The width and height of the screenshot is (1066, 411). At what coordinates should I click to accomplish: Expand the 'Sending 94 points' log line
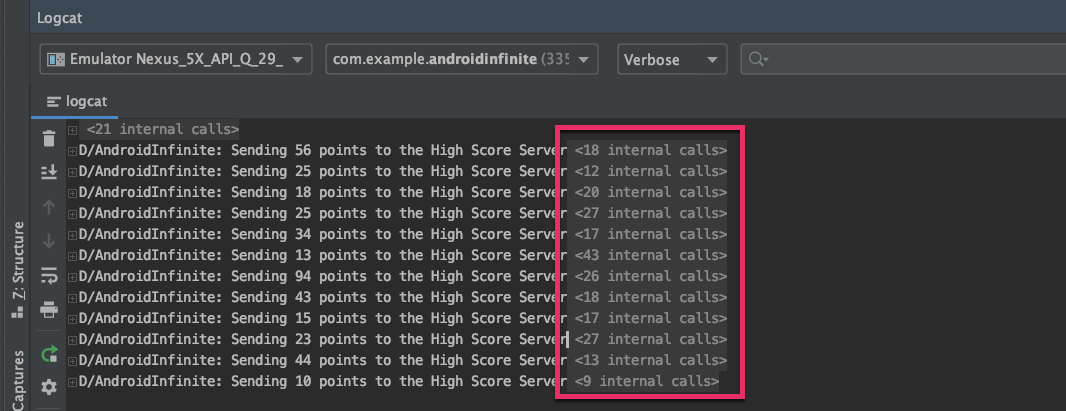pyautogui.click(x=72, y=276)
